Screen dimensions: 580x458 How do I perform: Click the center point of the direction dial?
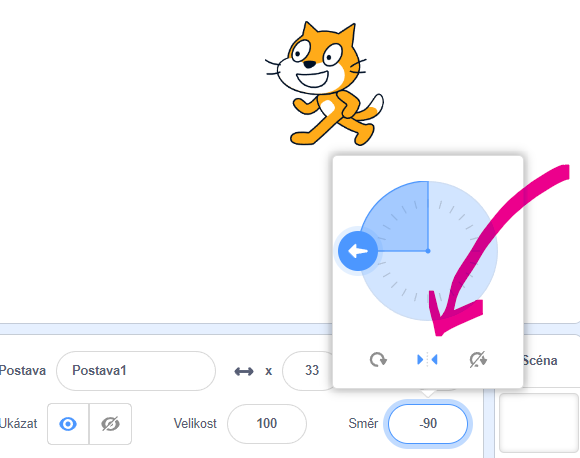tap(428, 251)
